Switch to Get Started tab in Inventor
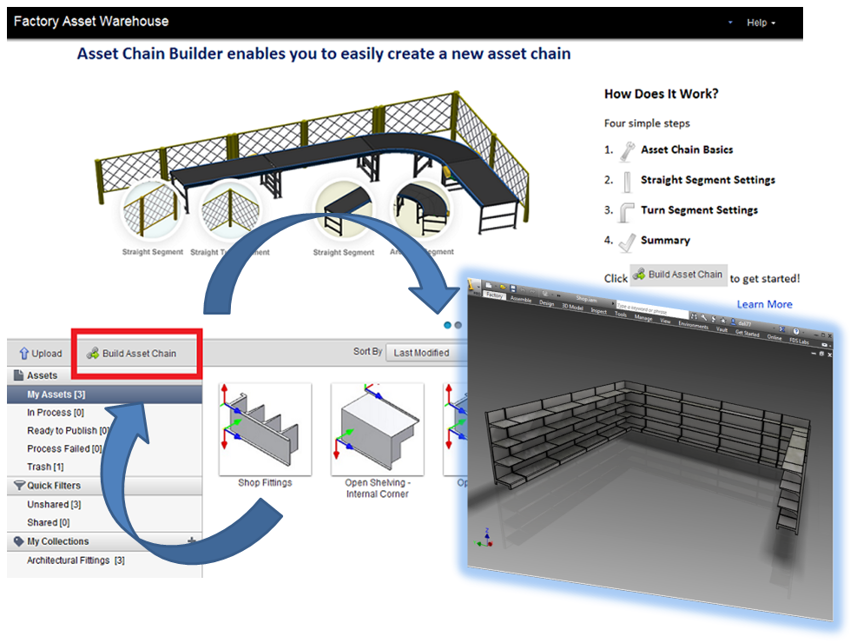850x642 pixels. (x=747, y=333)
